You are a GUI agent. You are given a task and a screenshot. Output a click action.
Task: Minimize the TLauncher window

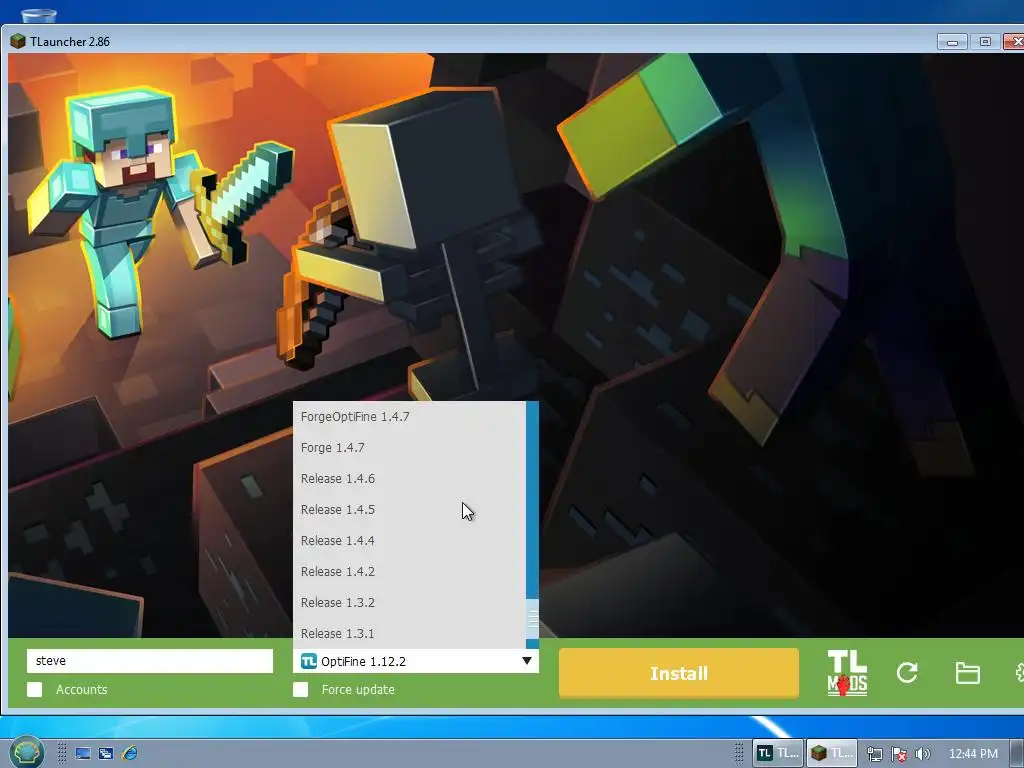(x=952, y=42)
